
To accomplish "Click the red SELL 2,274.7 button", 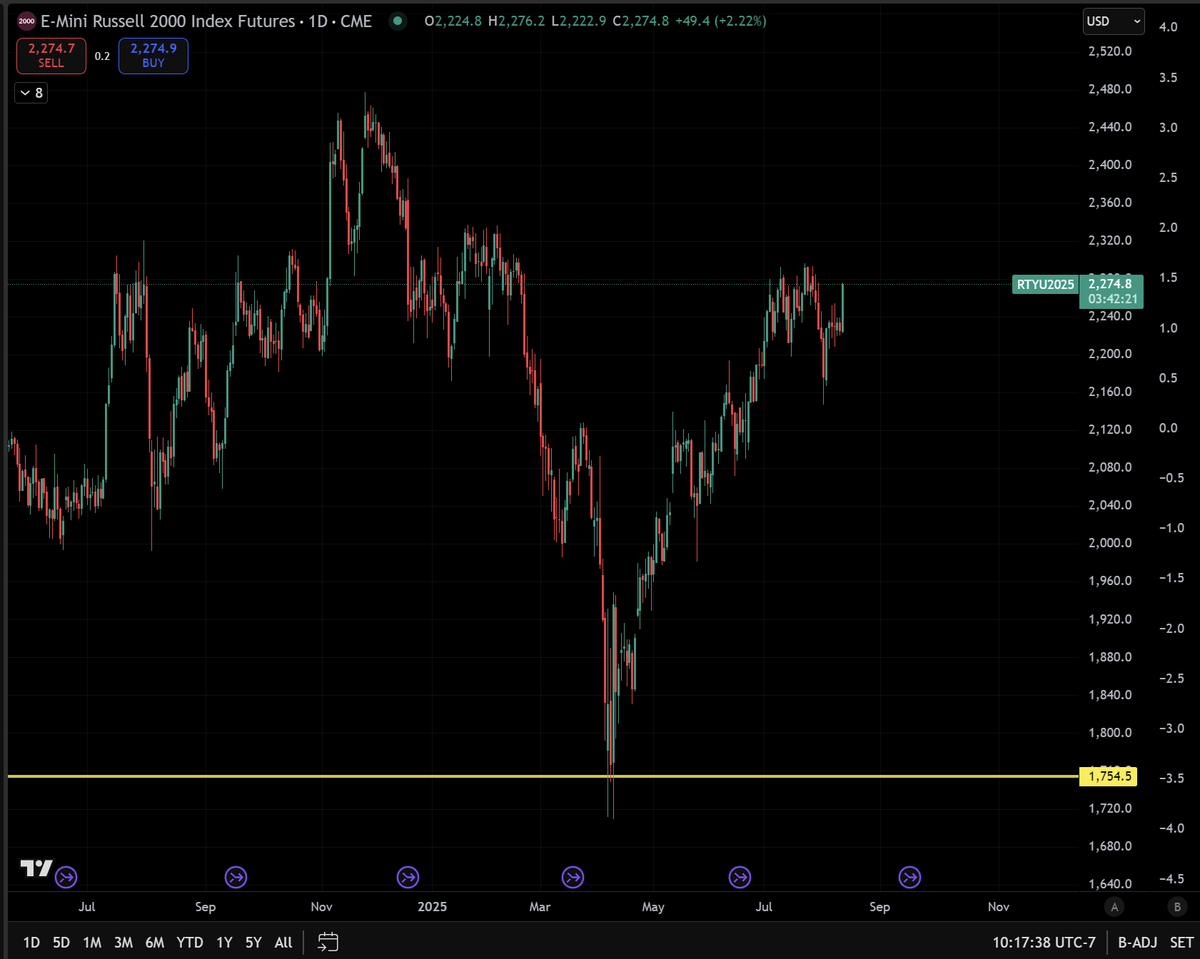I will pos(51,56).
